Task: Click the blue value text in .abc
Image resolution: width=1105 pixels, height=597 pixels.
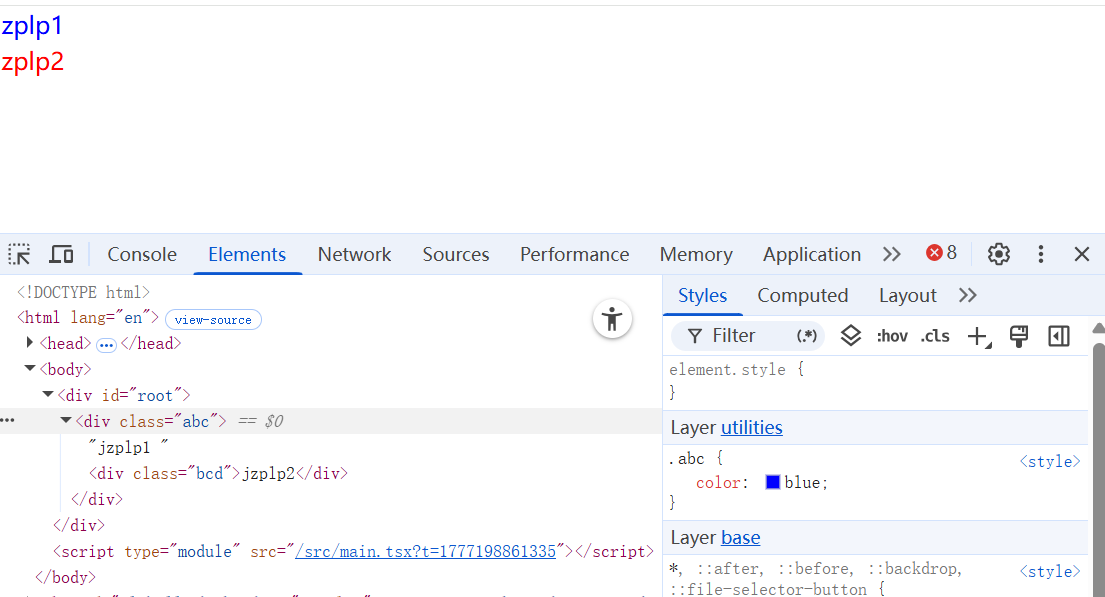Action: click(x=802, y=483)
